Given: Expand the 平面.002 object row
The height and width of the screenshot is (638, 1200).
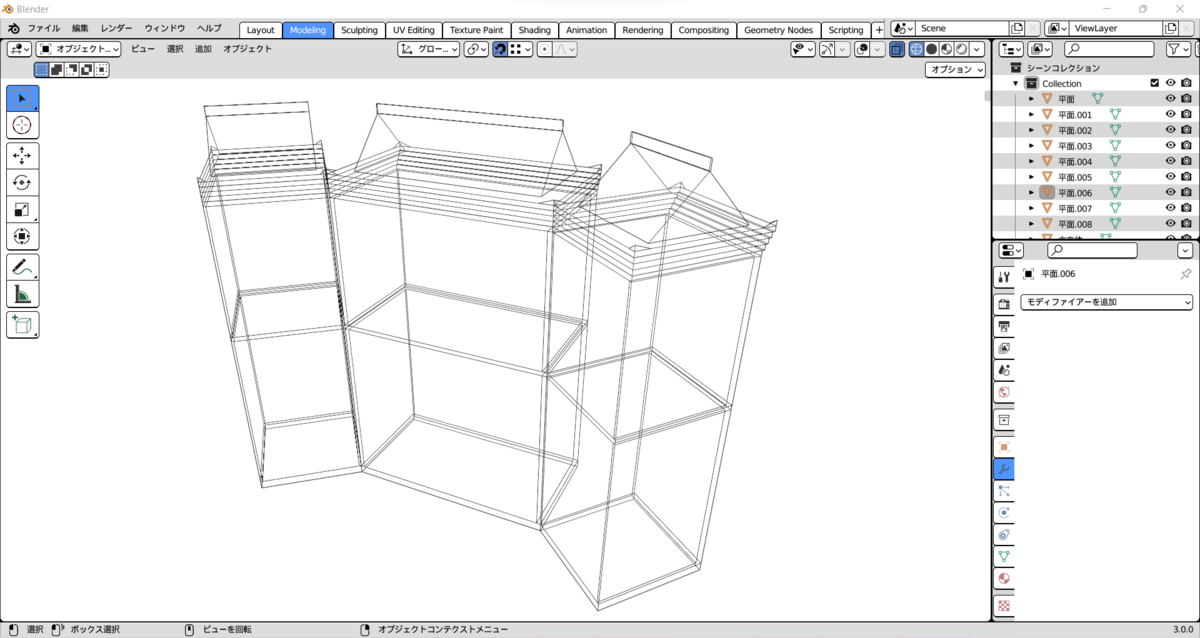Looking at the screenshot, I should click(x=1032, y=130).
